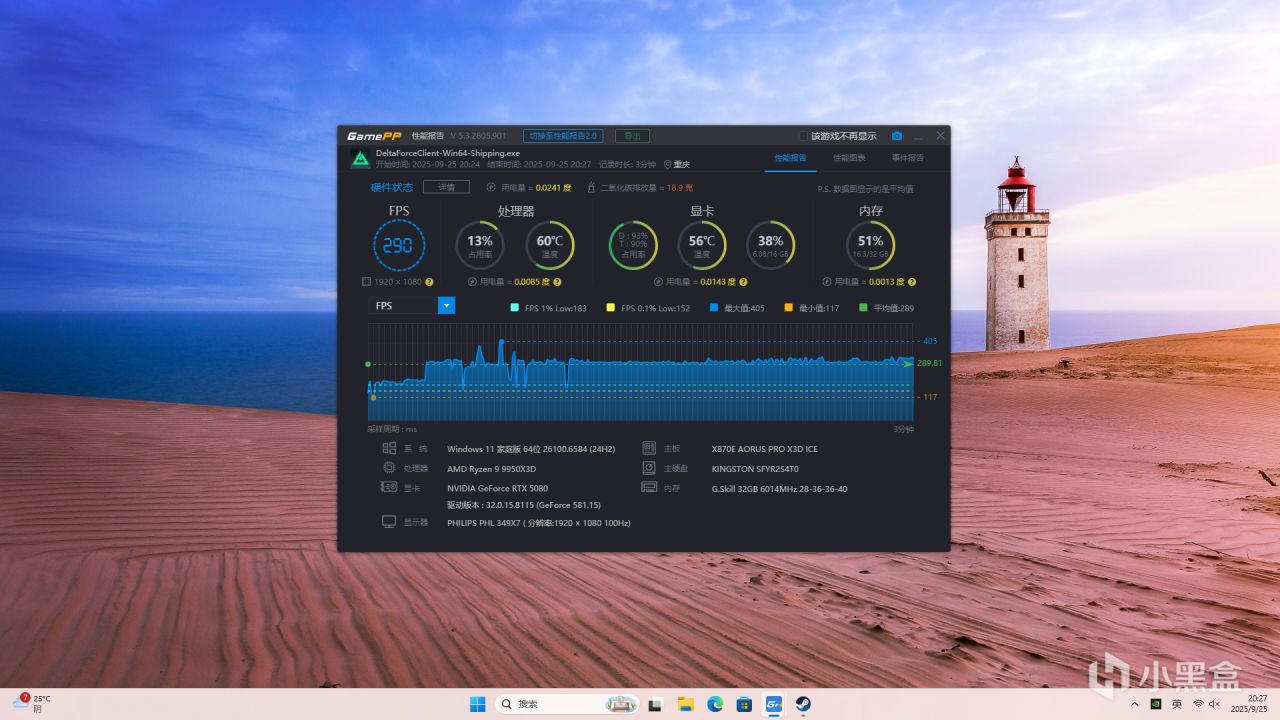Click the muted volume tray icon

pyautogui.click(x=1215, y=704)
